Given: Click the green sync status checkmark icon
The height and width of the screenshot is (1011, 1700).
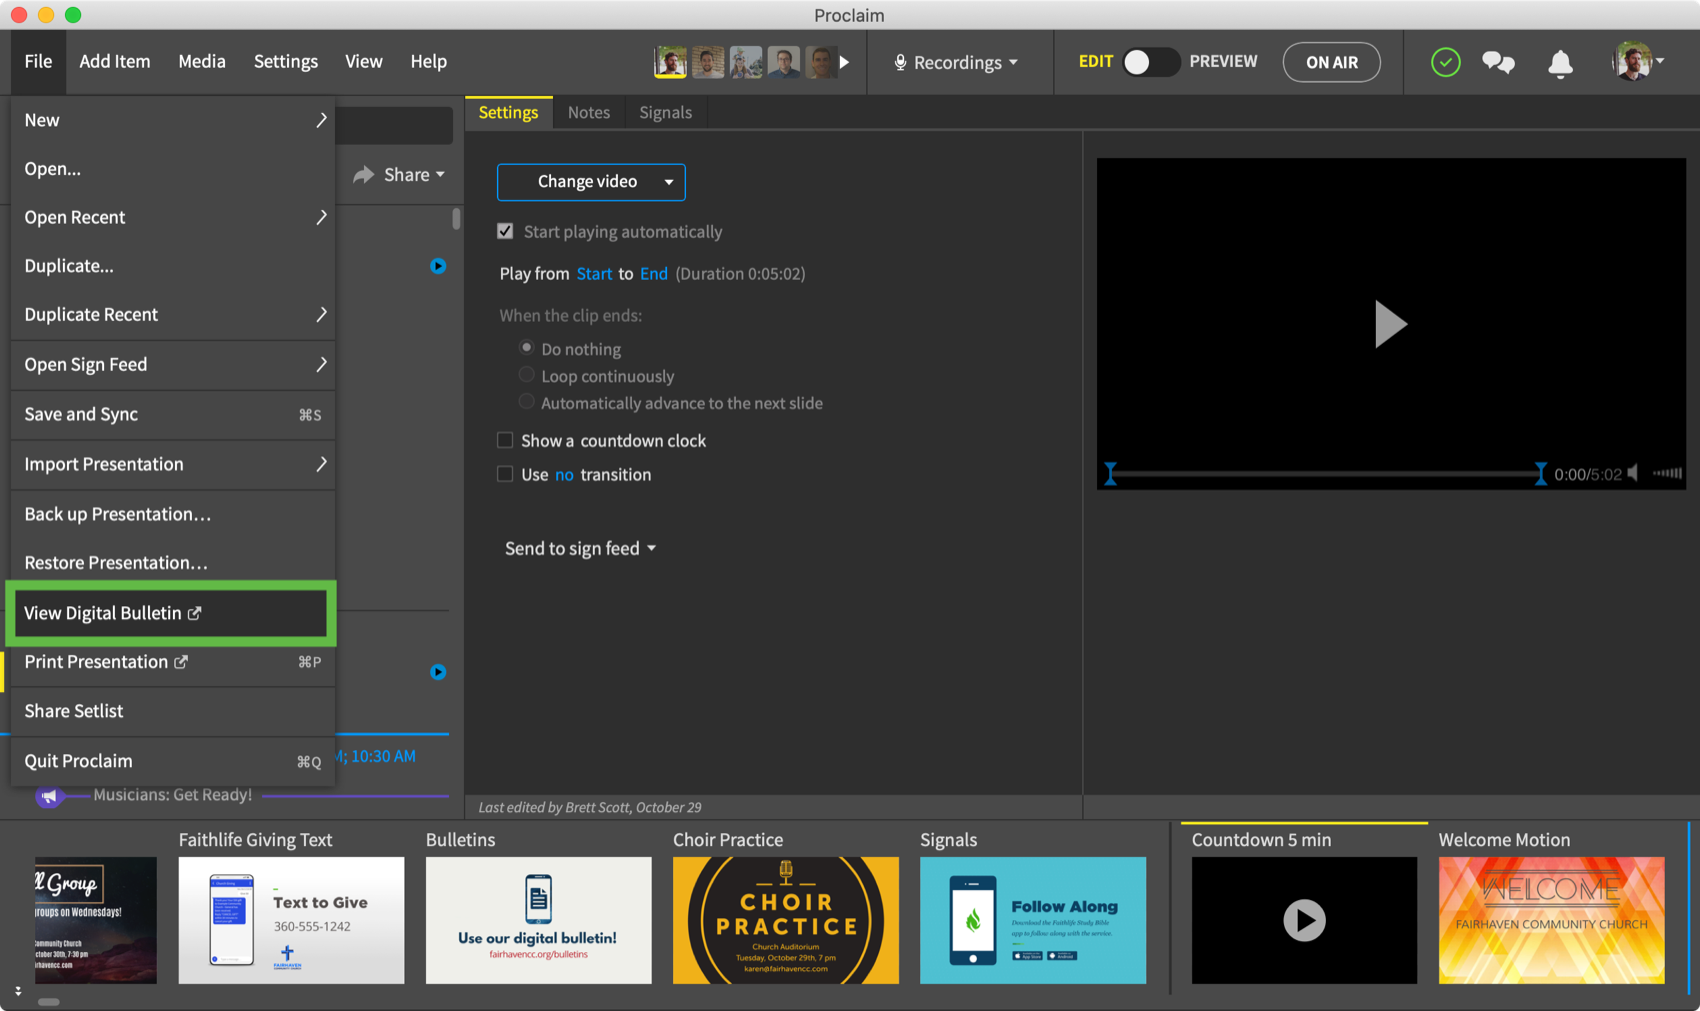Looking at the screenshot, I should coord(1445,62).
